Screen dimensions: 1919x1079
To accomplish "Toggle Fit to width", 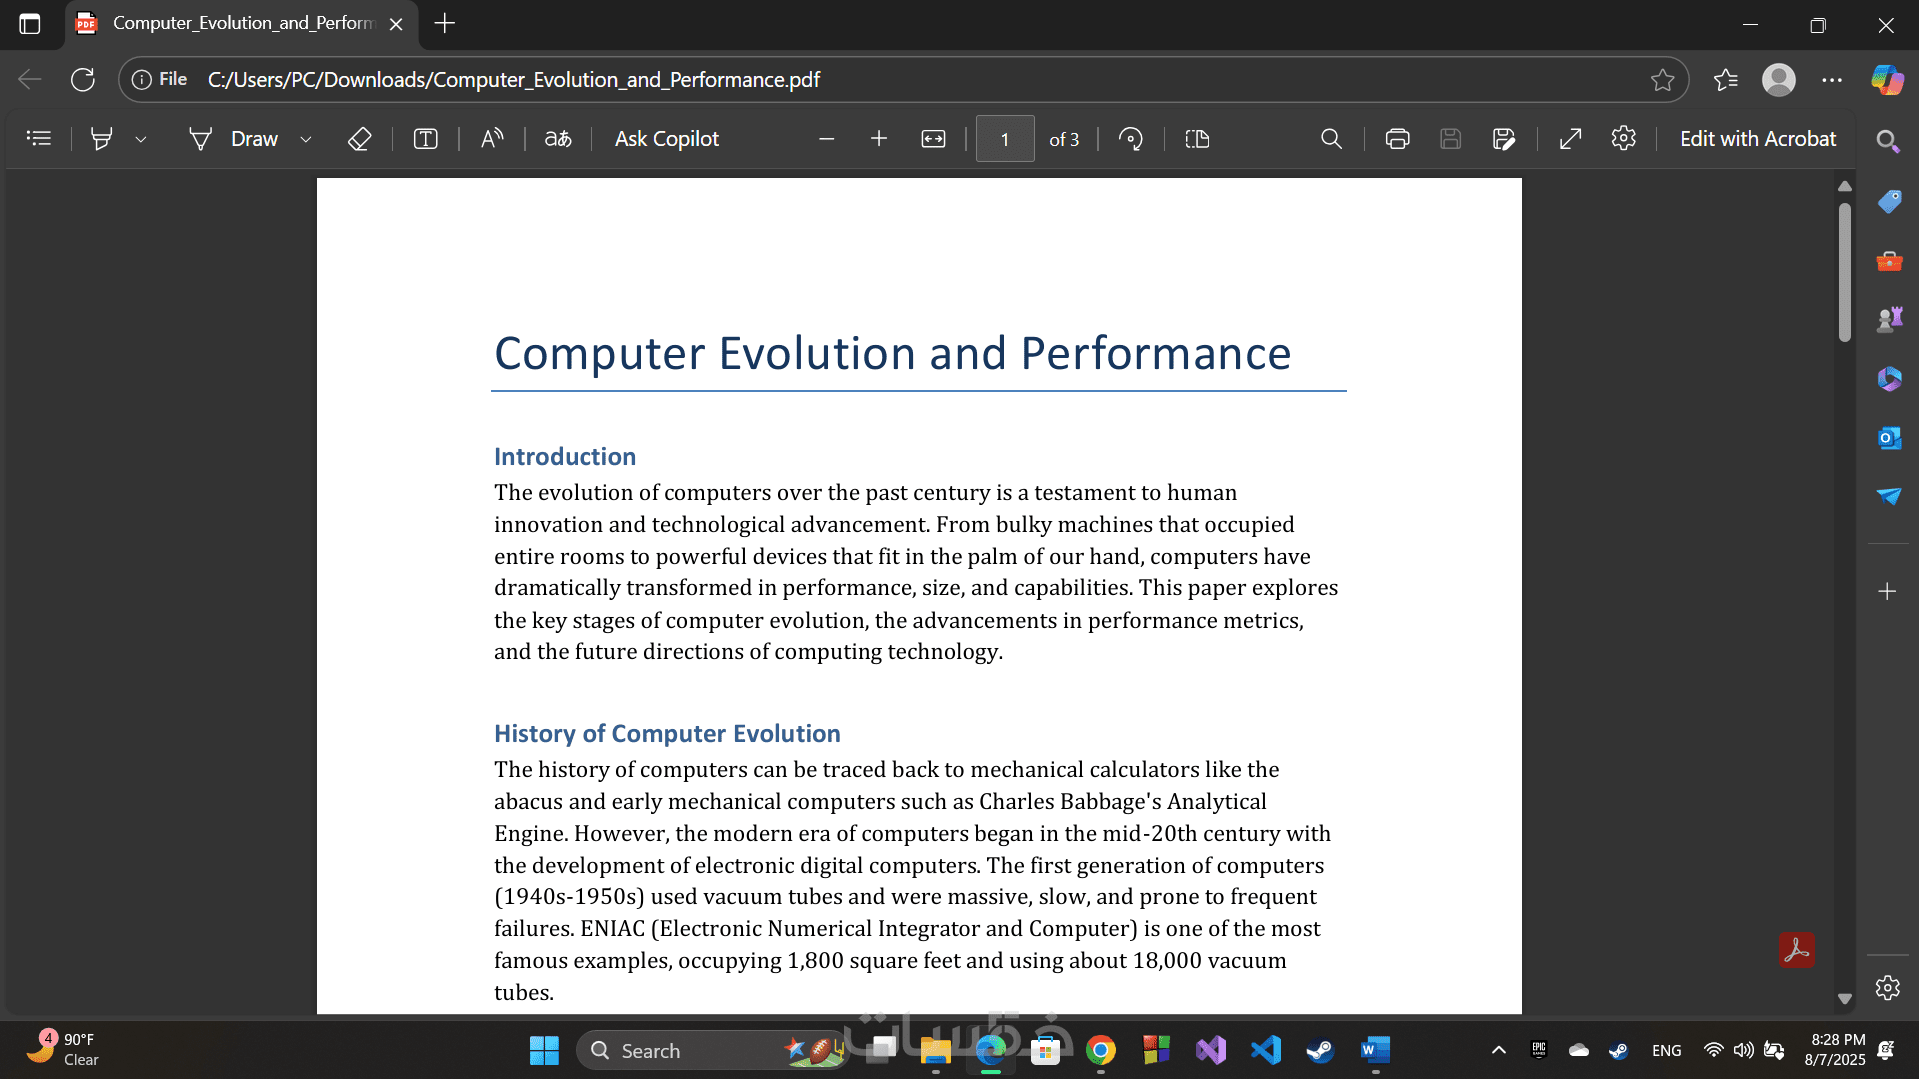I will [933, 139].
